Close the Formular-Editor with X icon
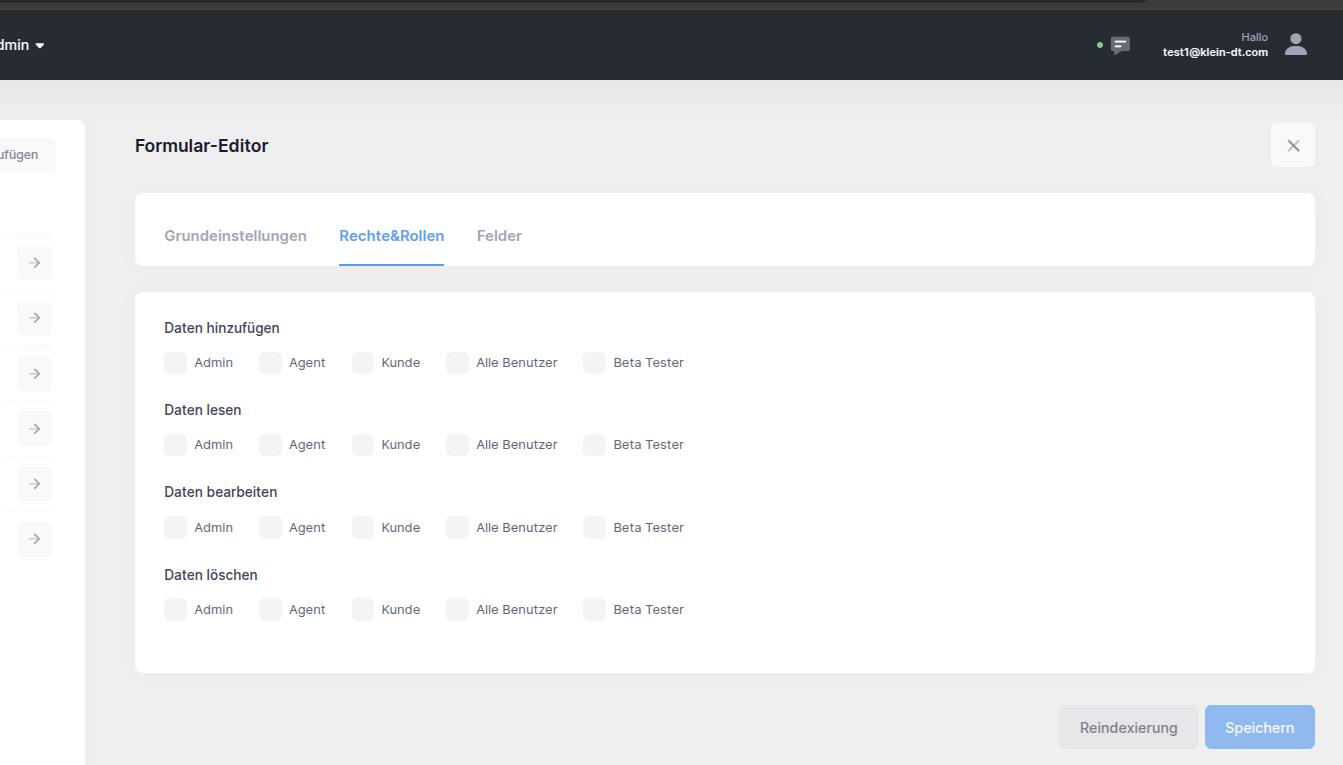 pyautogui.click(x=1292, y=146)
